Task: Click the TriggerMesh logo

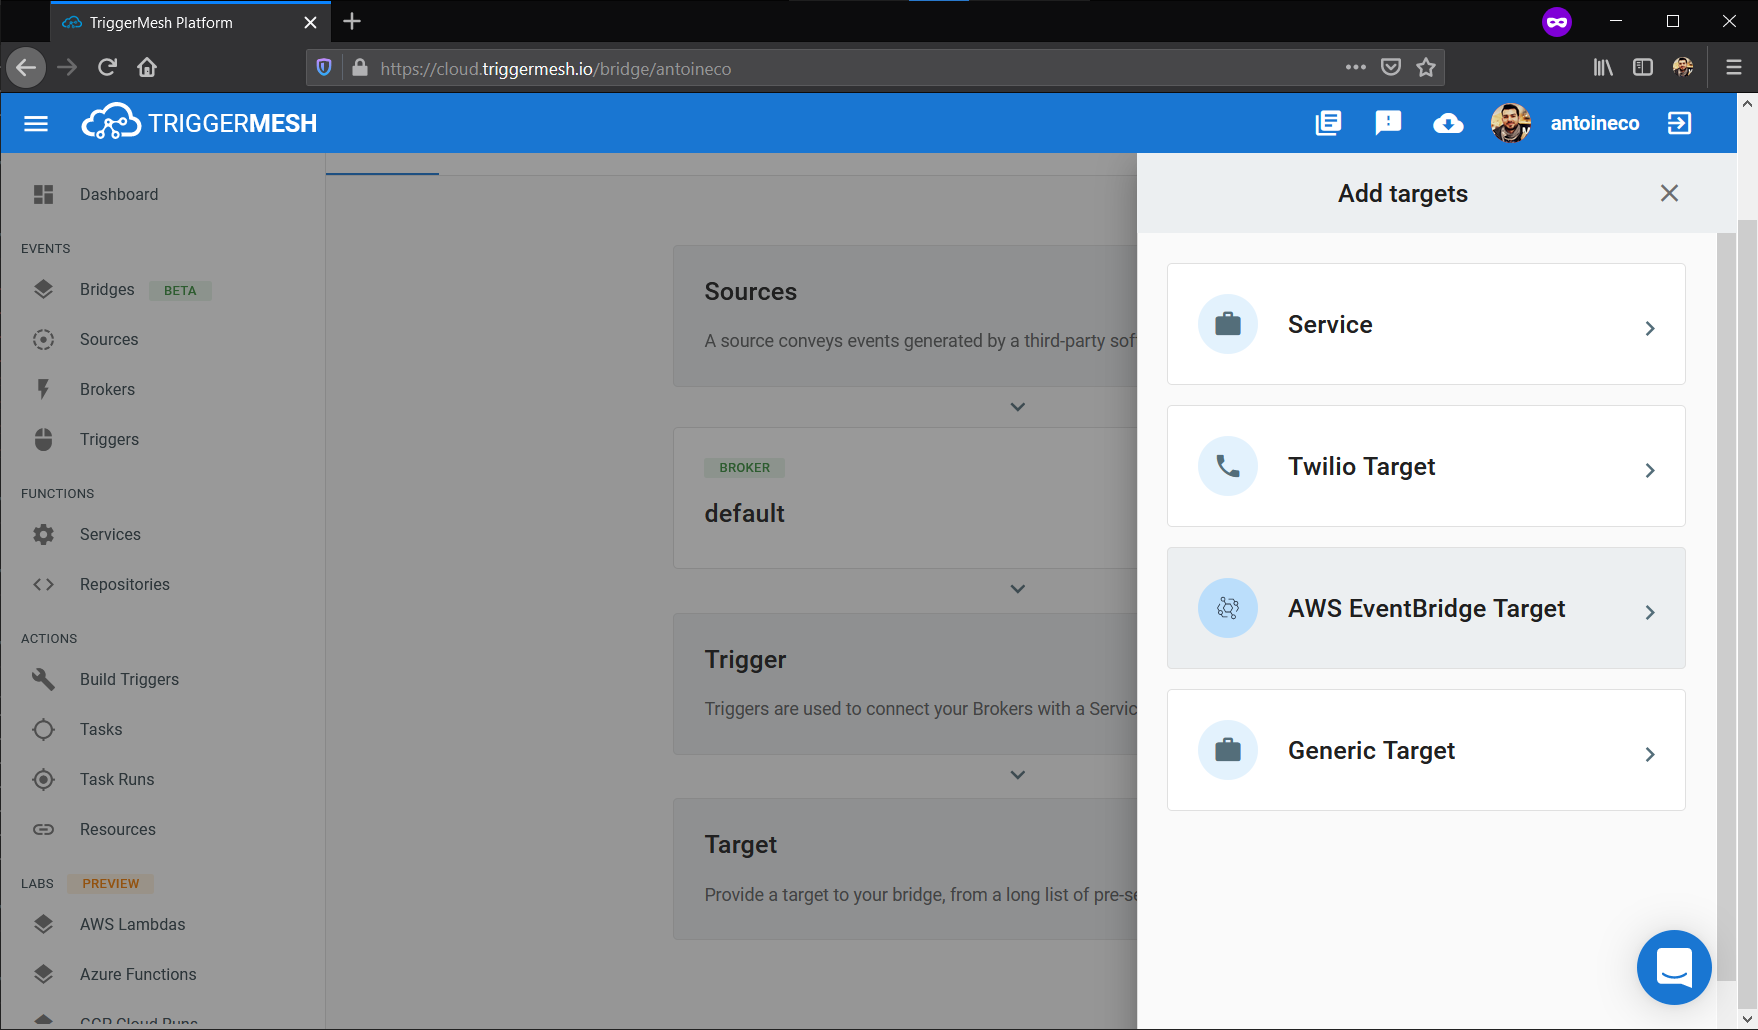Action: (199, 123)
